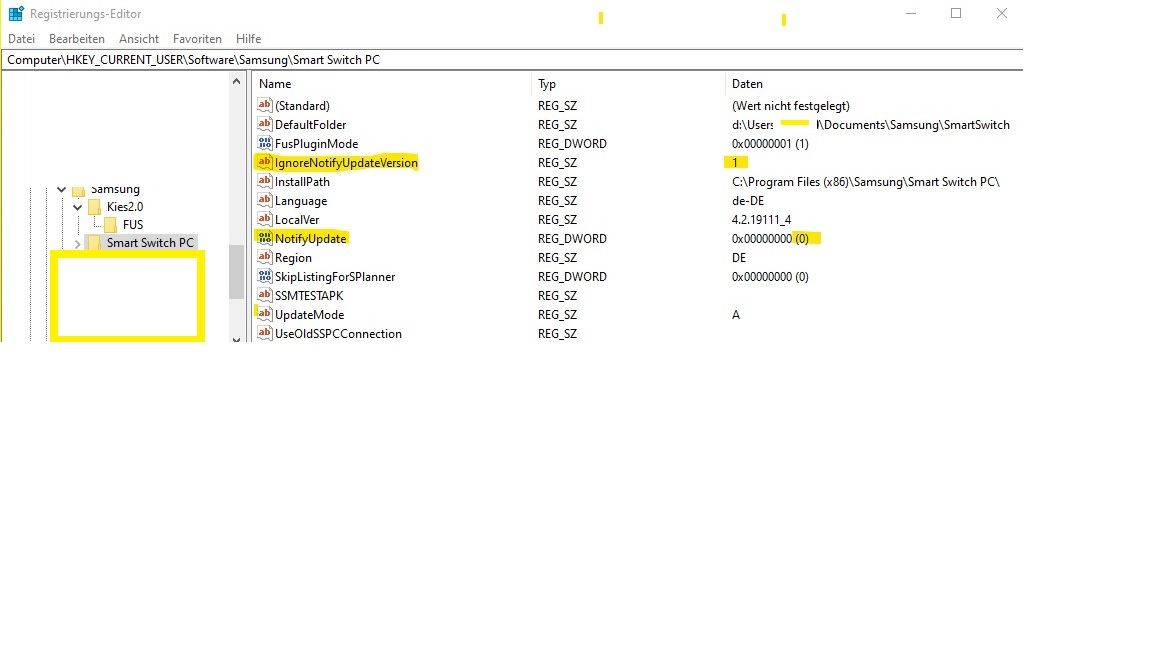Select the DWORD icon next to FusPluginMode
1152x648 pixels.
tap(264, 143)
